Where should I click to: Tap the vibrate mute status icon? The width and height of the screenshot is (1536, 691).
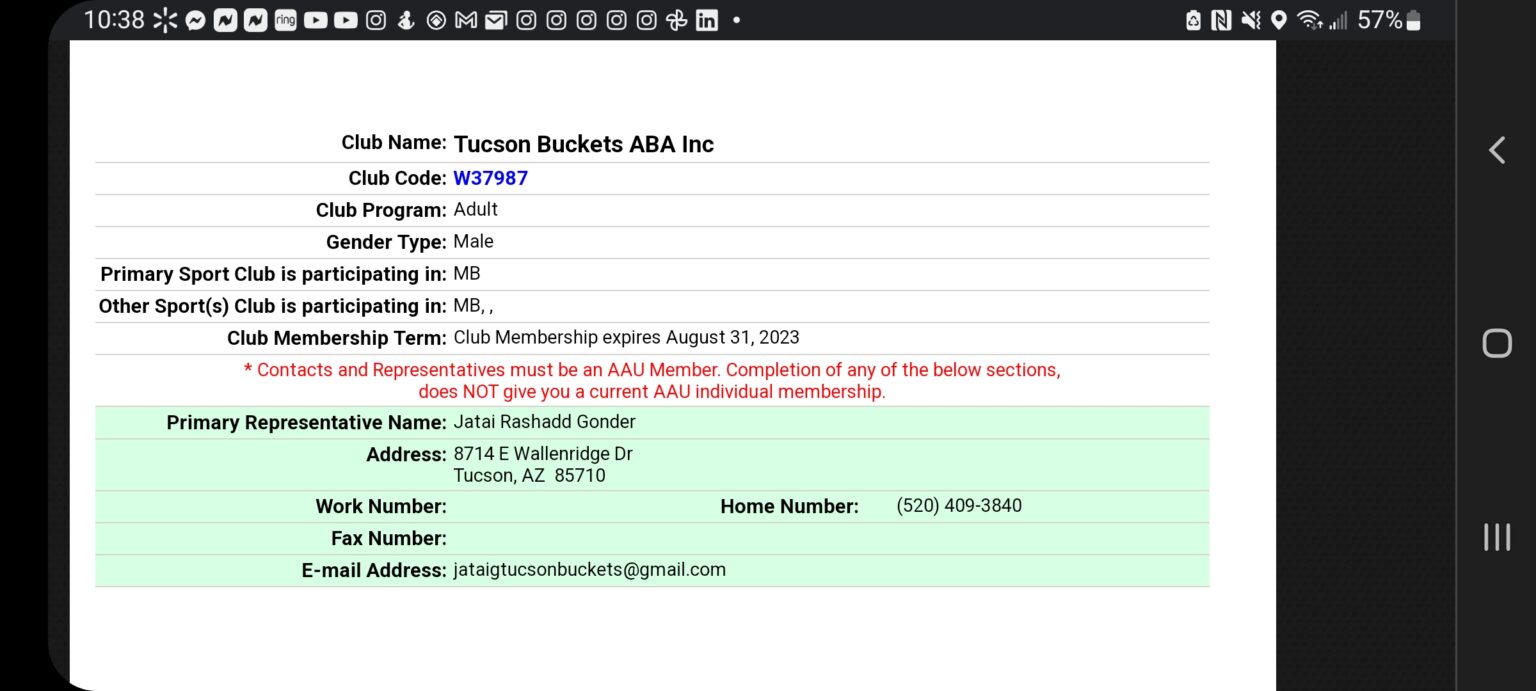tap(1250, 20)
